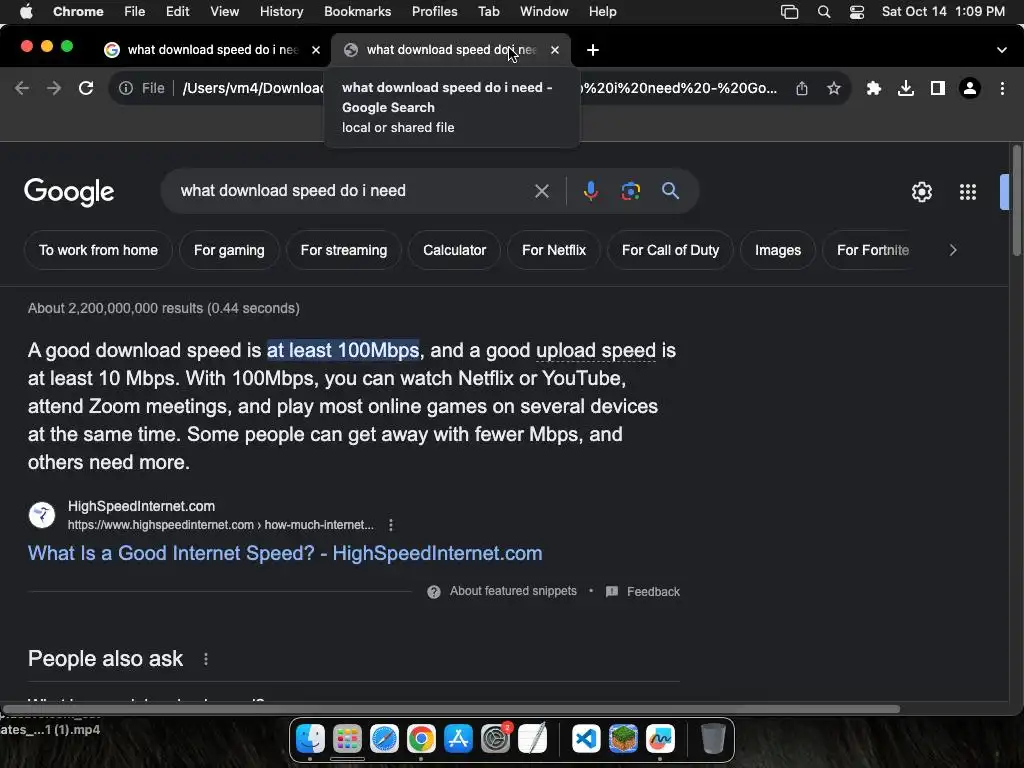Submit search with magnifier icon

click(x=670, y=191)
